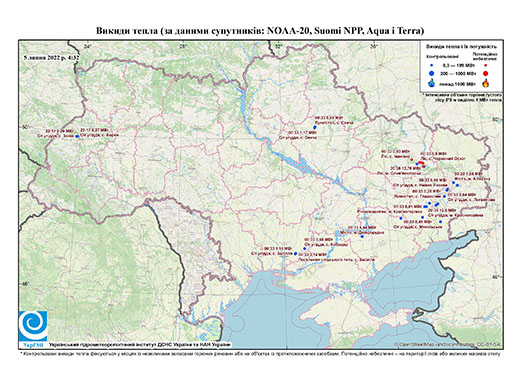Click the 24° longitude label
Screen dimensions: 520x368
pos(87,47)
